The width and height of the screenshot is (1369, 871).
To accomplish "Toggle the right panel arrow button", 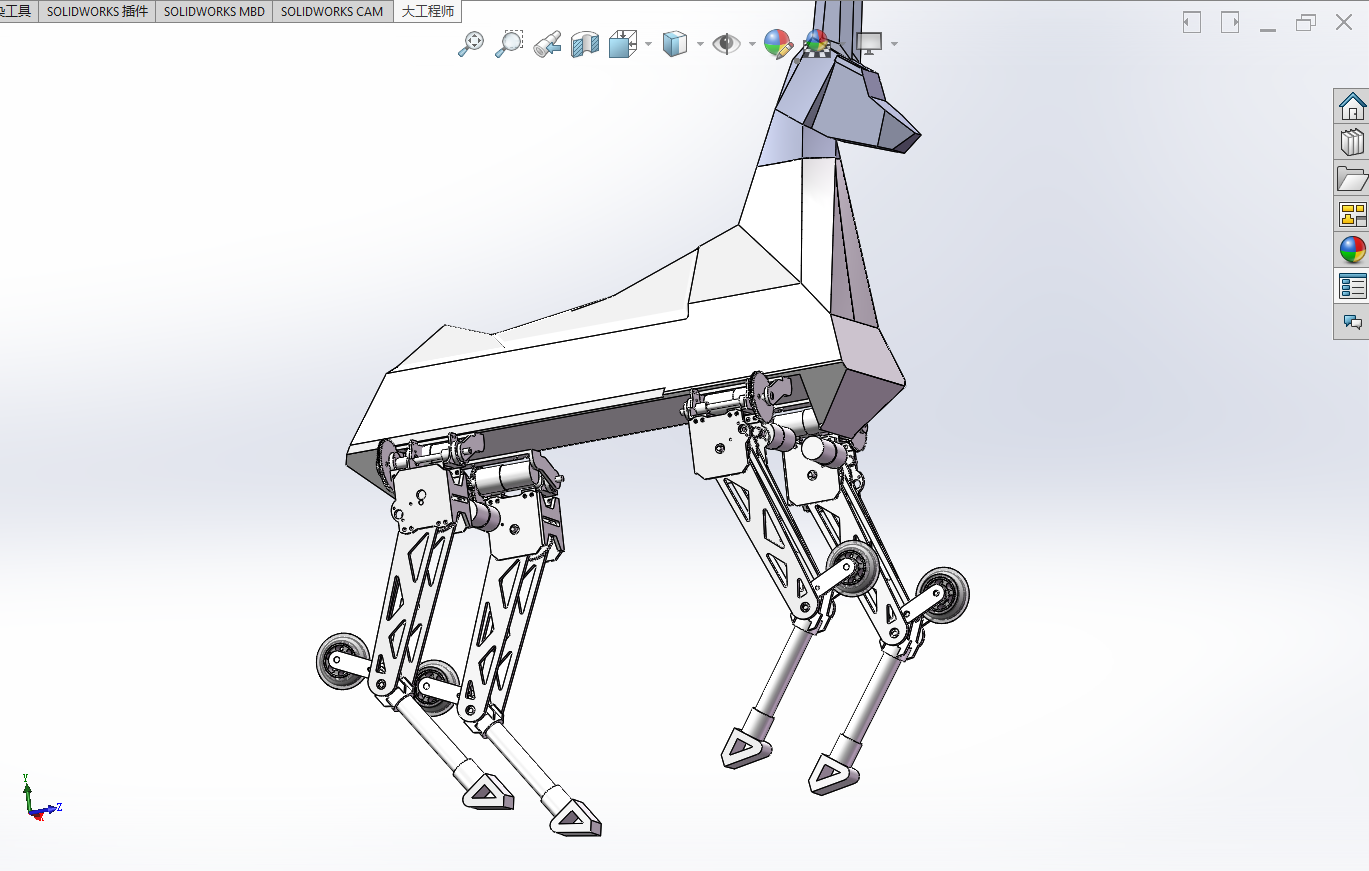I will coord(1230,22).
